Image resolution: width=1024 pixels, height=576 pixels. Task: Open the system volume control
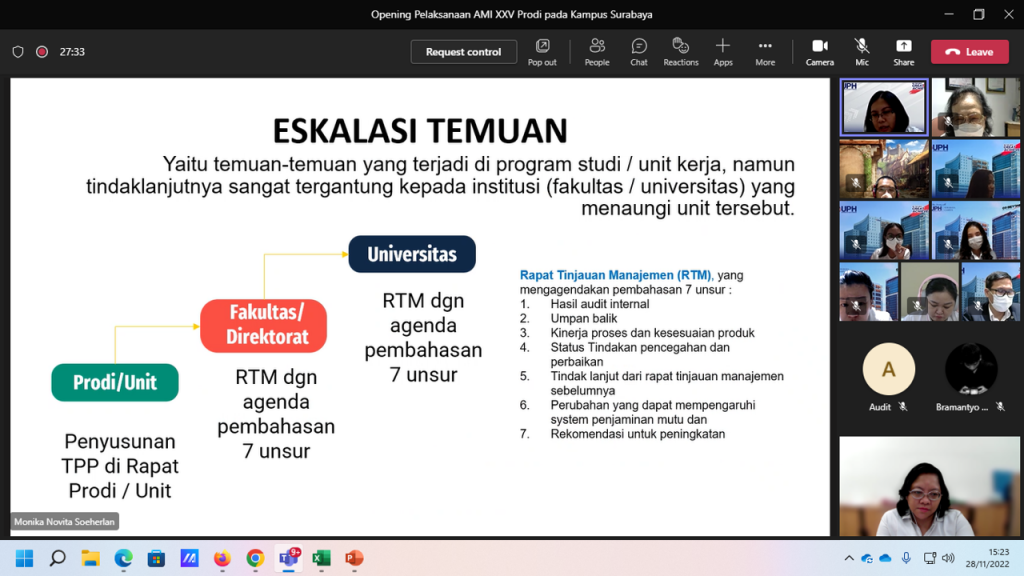click(947, 558)
